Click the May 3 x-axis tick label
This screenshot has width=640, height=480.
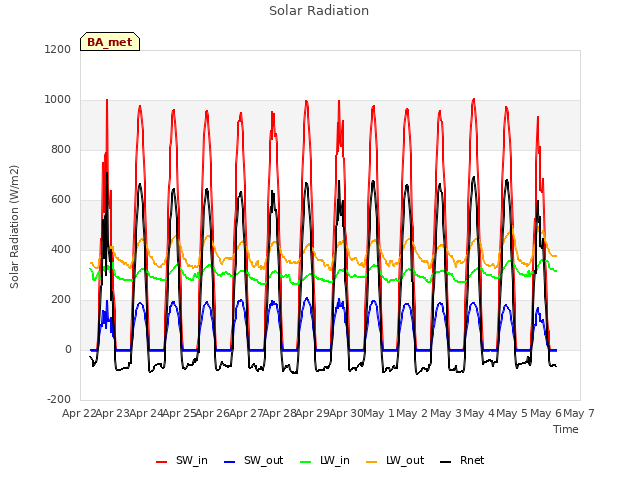446,413
